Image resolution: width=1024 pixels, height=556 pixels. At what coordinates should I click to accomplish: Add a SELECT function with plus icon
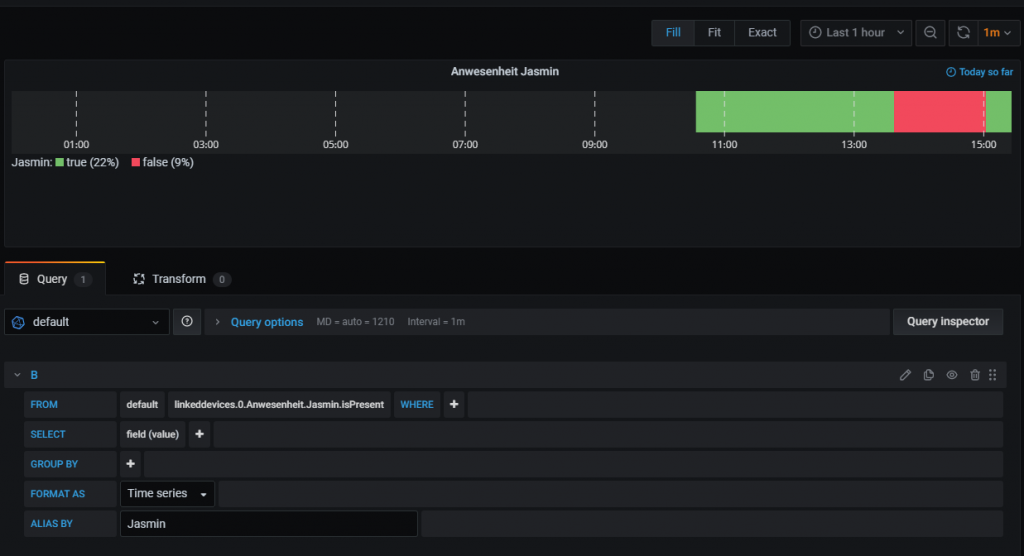pyautogui.click(x=199, y=435)
